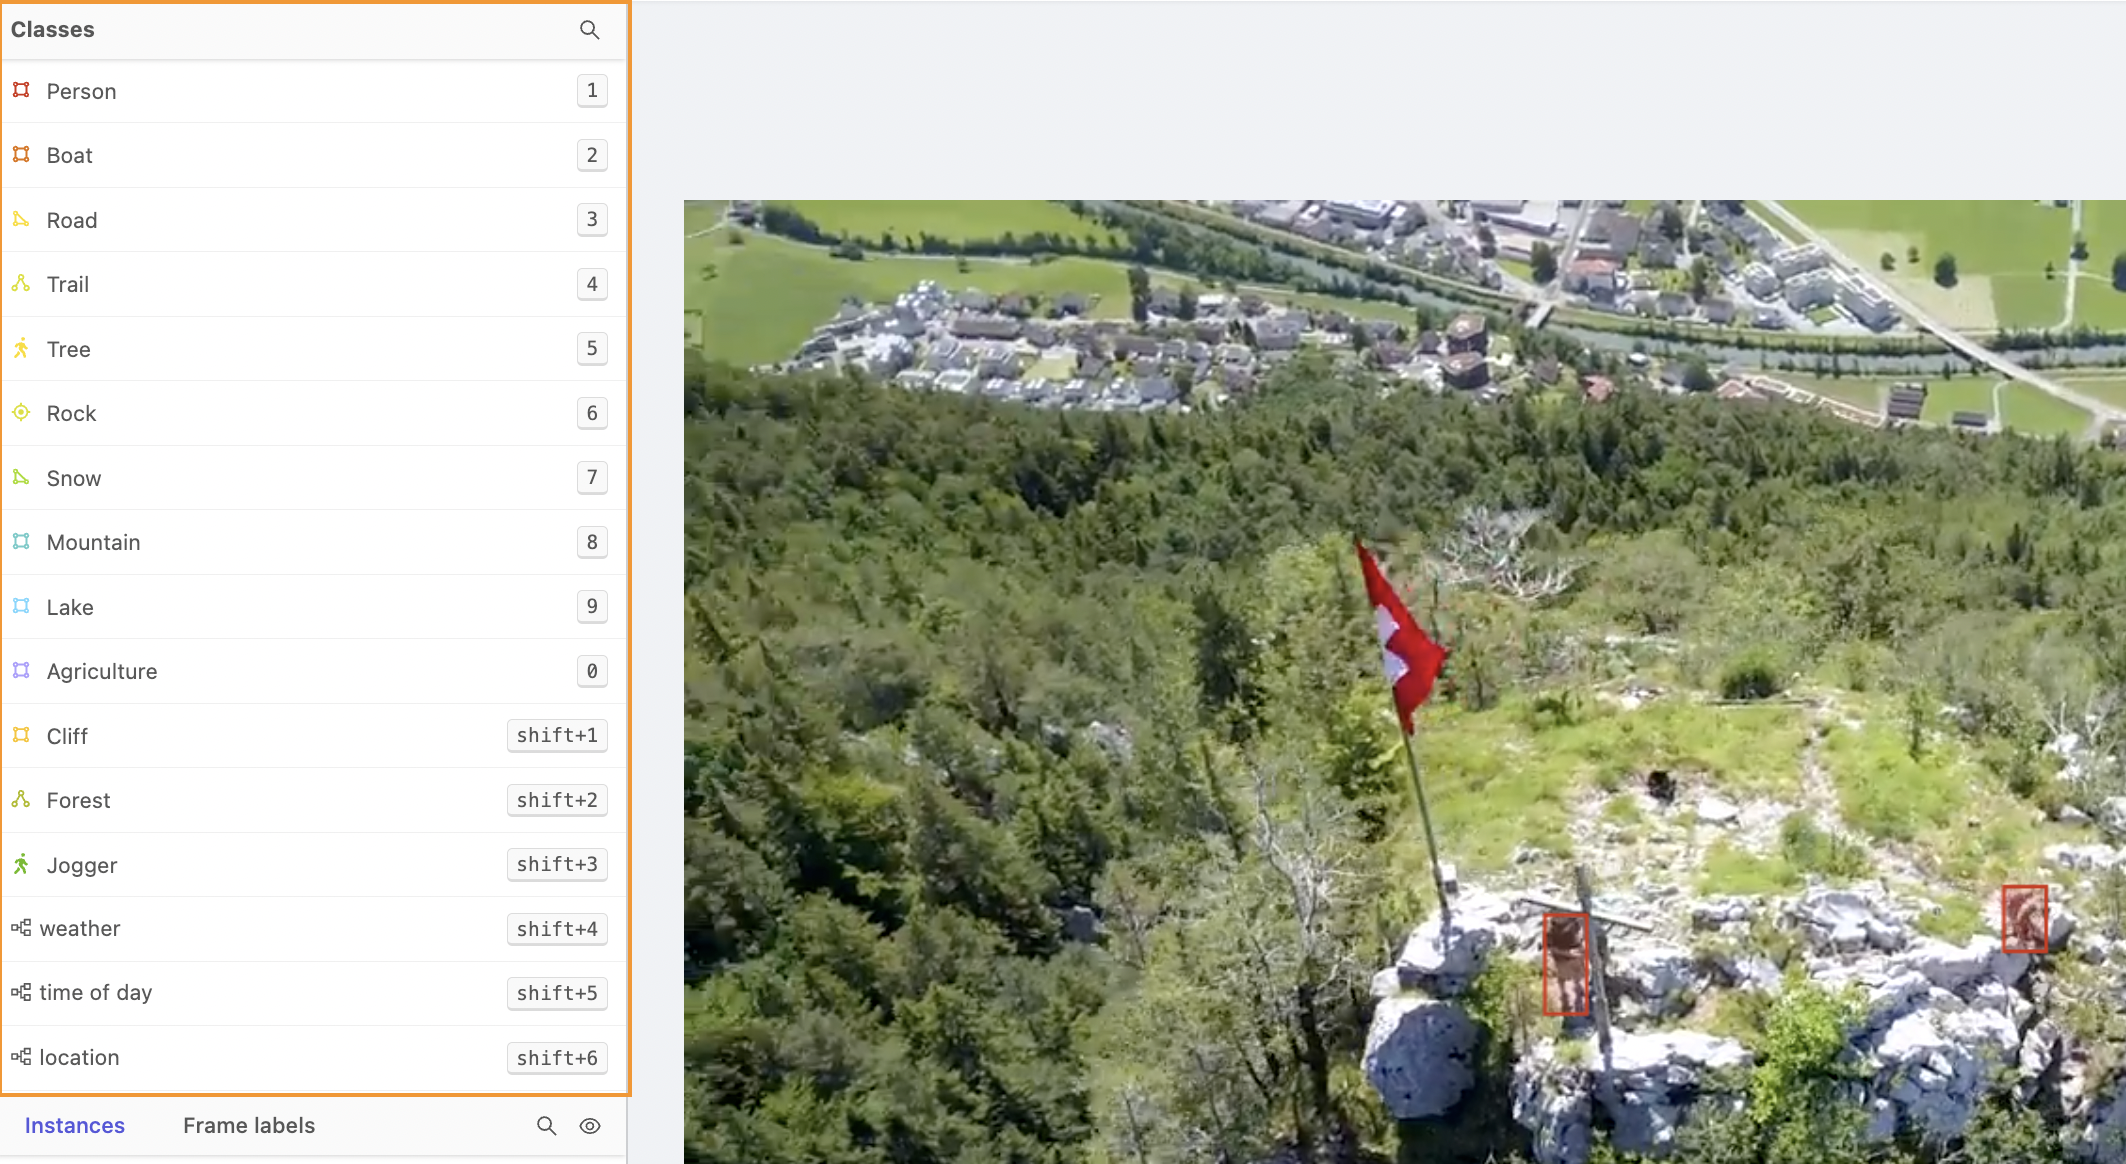Click the Cliff shift+1 shortcut badge
2126x1164 pixels.
[557, 735]
